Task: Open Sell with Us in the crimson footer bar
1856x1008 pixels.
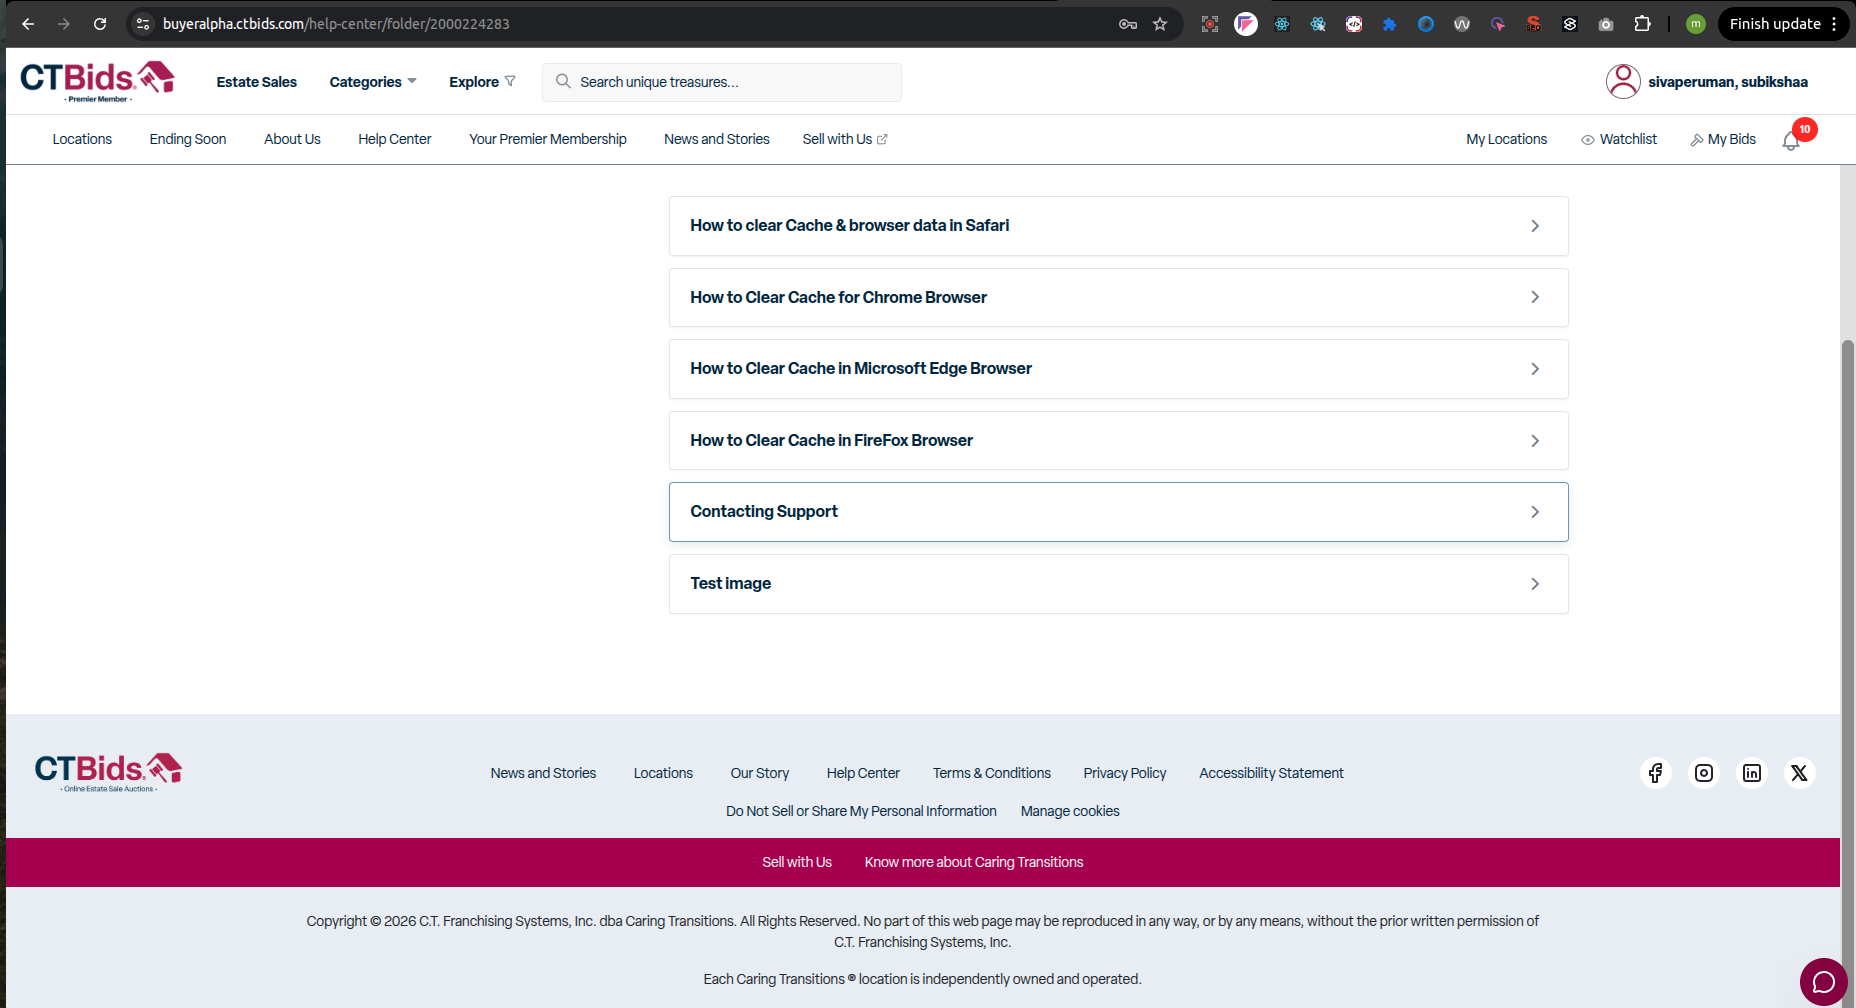Action: [x=797, y=862]
